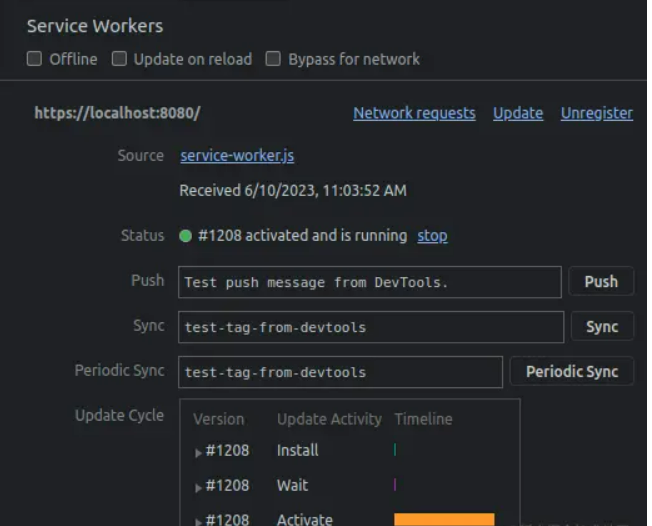Click the Source label

(x=141, y=156)
